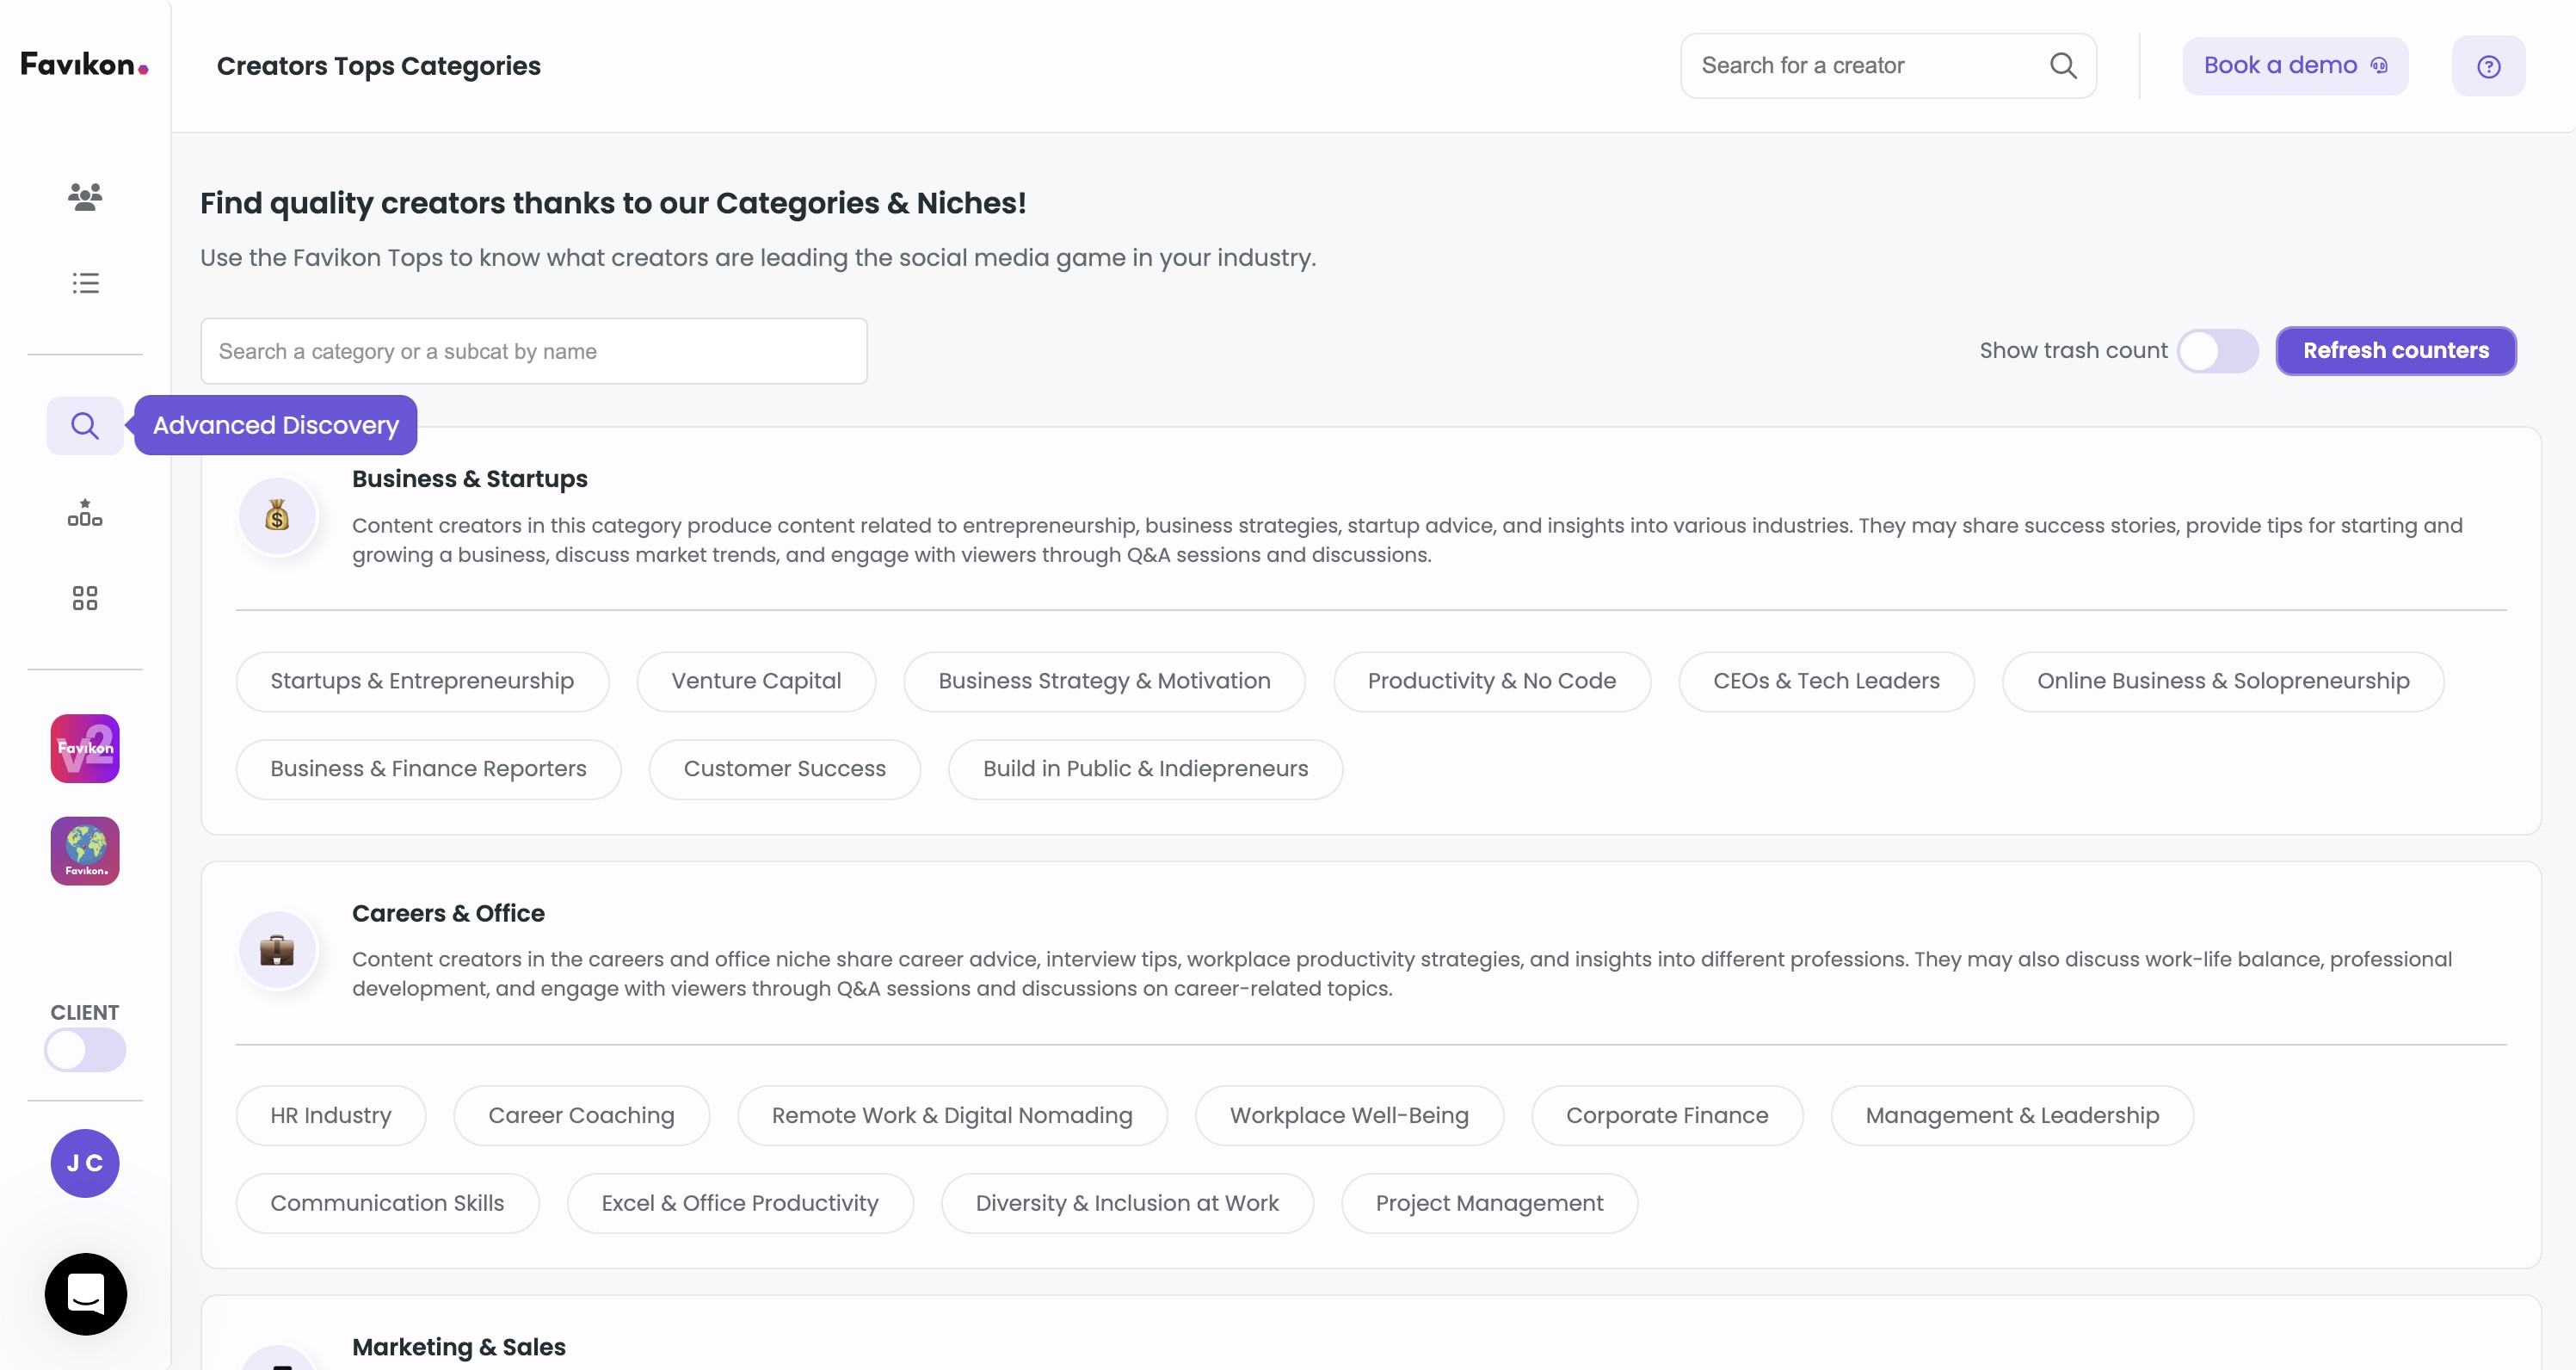This screenshot has width=2576, height=1370.
Task: Open Advanced Discovery search icon
Action: (85, 426)
